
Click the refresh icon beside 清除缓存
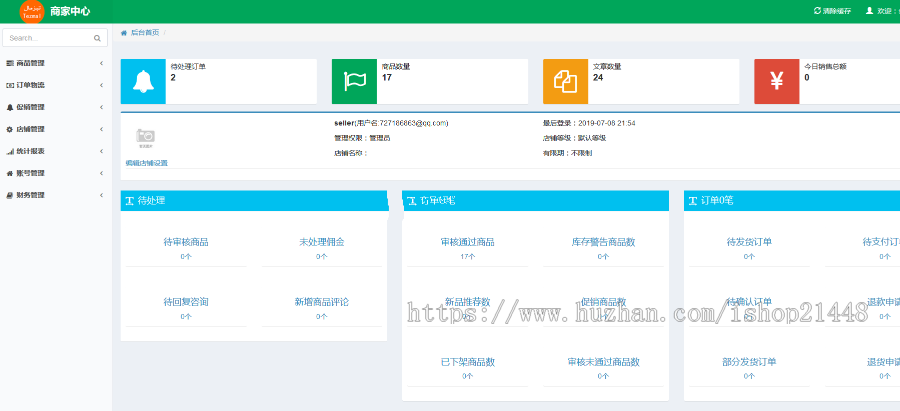tap(817, 11)
